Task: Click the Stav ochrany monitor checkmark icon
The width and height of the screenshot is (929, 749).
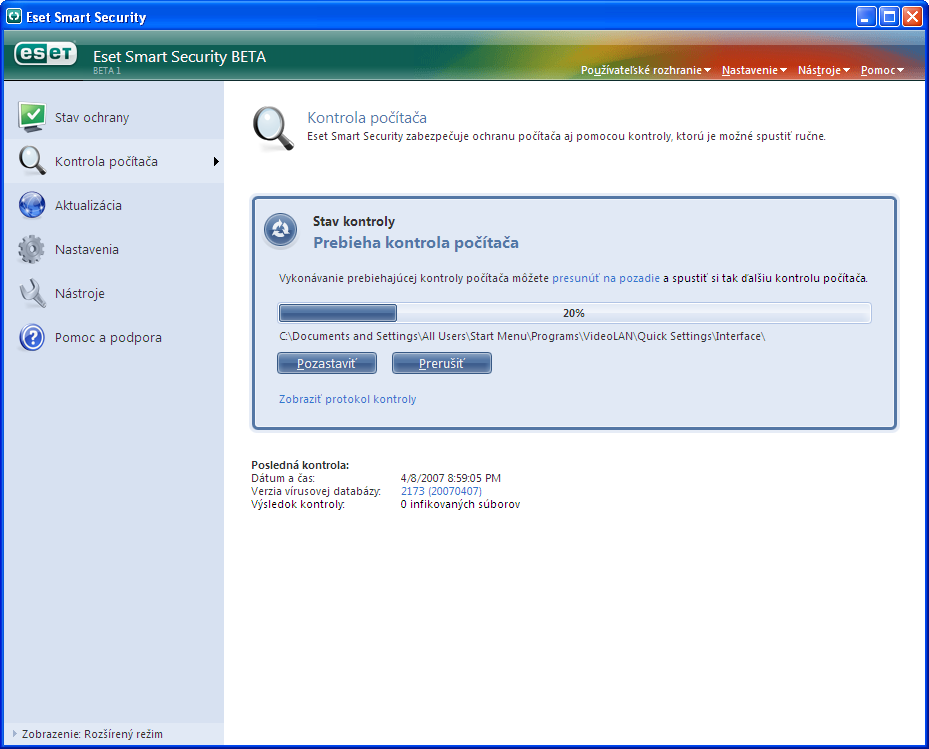Action: (32, 117)
